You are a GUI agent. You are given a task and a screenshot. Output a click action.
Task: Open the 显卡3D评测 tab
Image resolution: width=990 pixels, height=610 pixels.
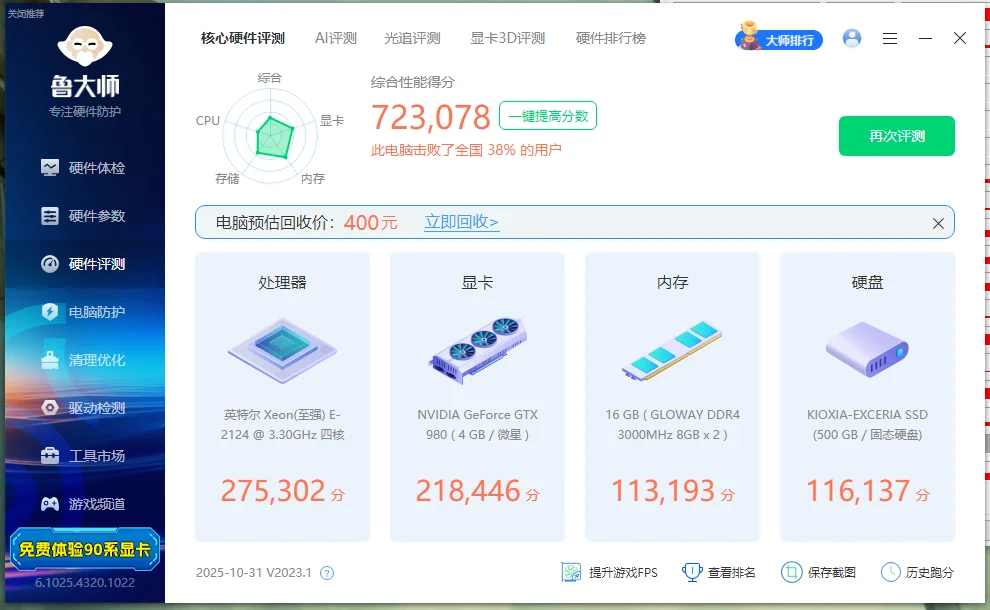click(507, 38)
